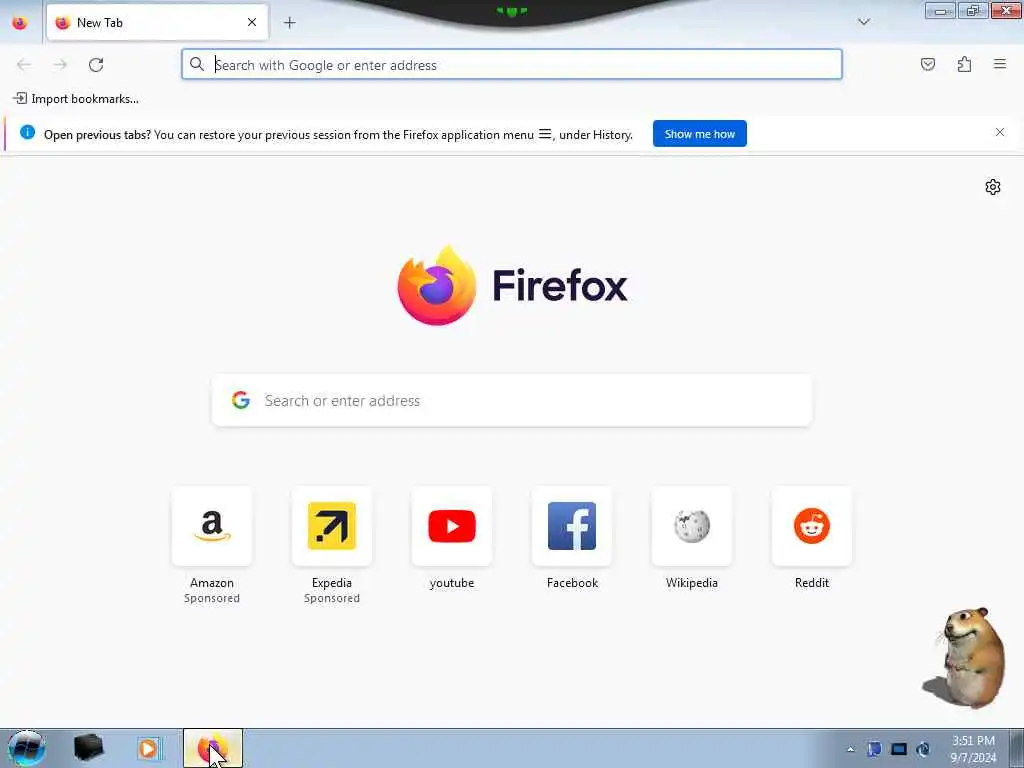Click the Firefox taskbar button
The height and width of the screenshot is (768, 1024).
213,748
